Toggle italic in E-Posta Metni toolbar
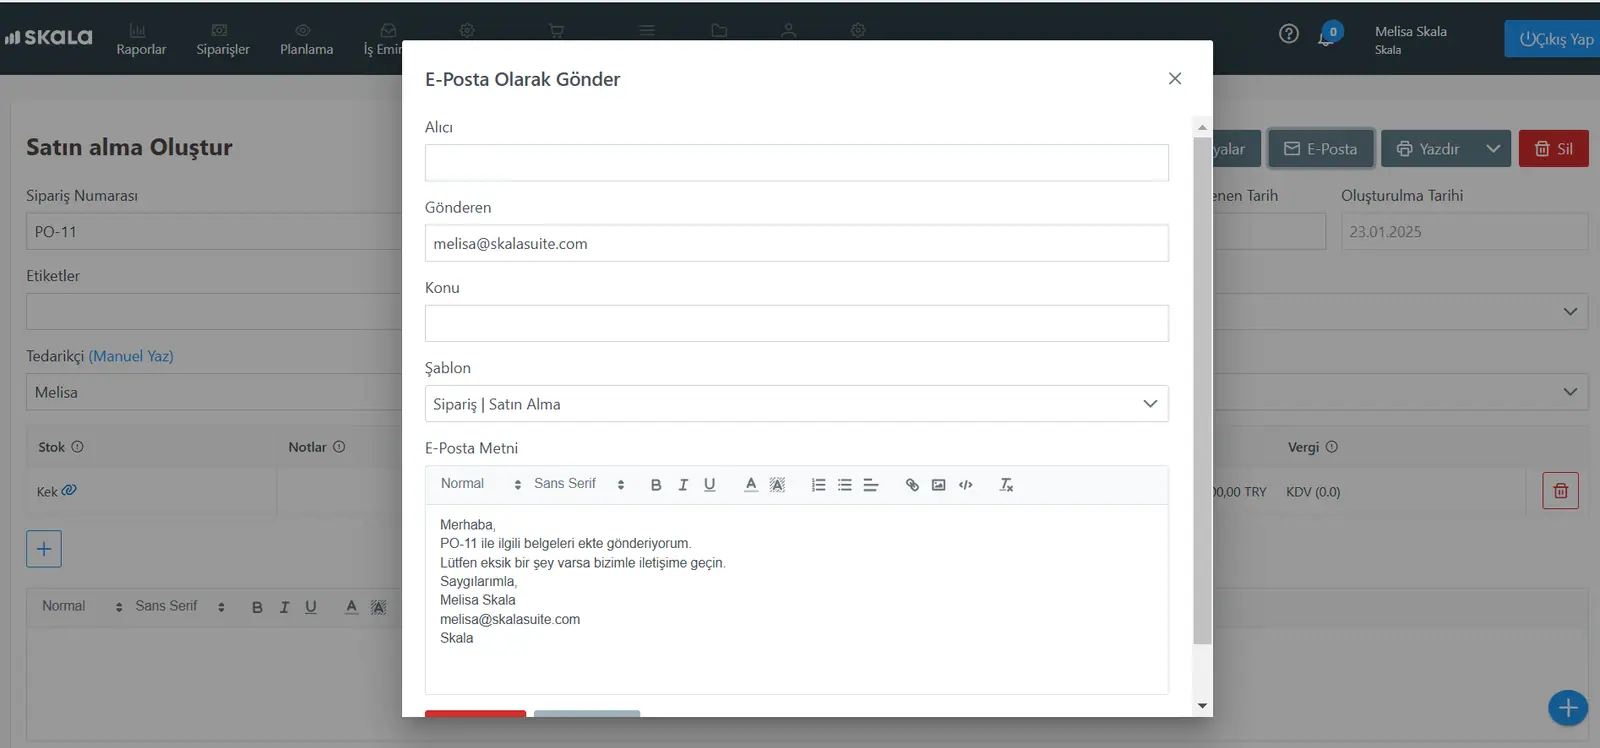The height and width of the screenshot is (748, 1600). [x=683, y=485]
